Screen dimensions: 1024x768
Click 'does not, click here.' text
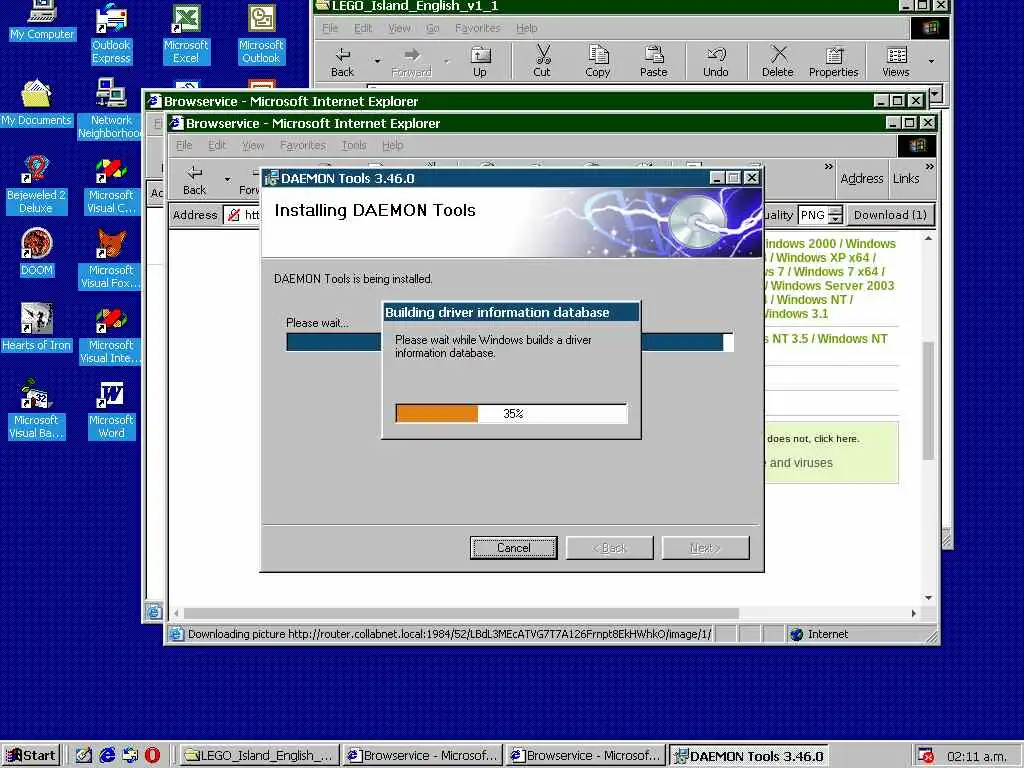(813, 439)
